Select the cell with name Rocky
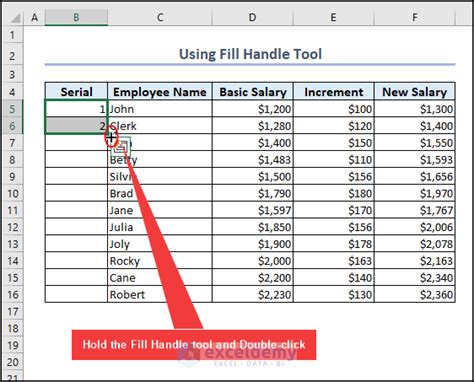 click(160, 261)
